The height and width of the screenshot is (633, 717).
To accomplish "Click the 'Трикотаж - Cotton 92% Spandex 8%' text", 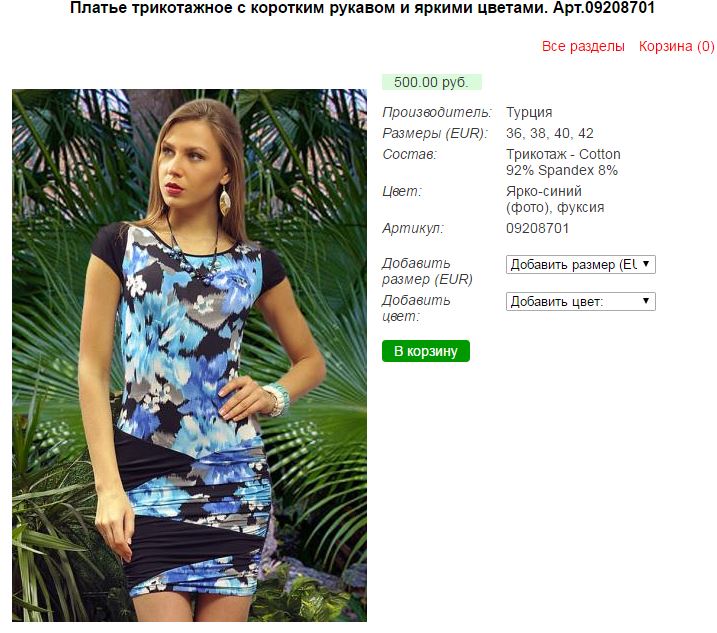I will click(x=563, y=162).
